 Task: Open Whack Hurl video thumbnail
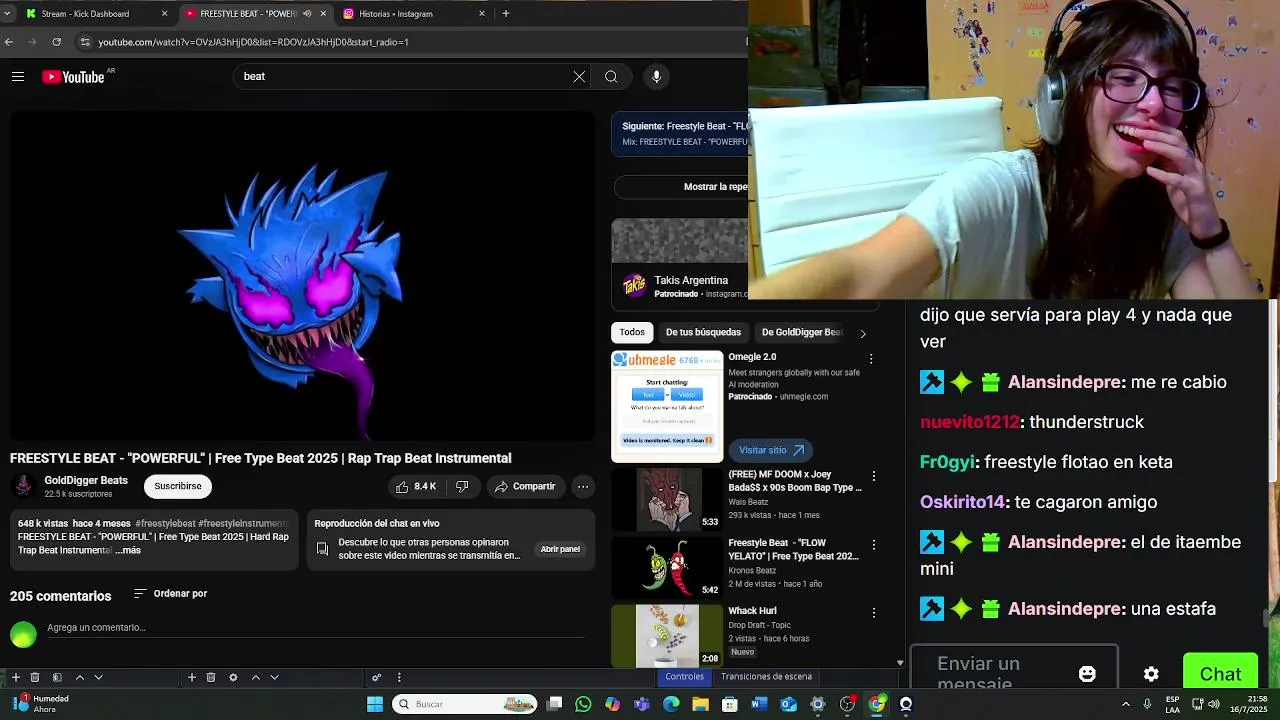pyautogui.click(x=667, y=636)
